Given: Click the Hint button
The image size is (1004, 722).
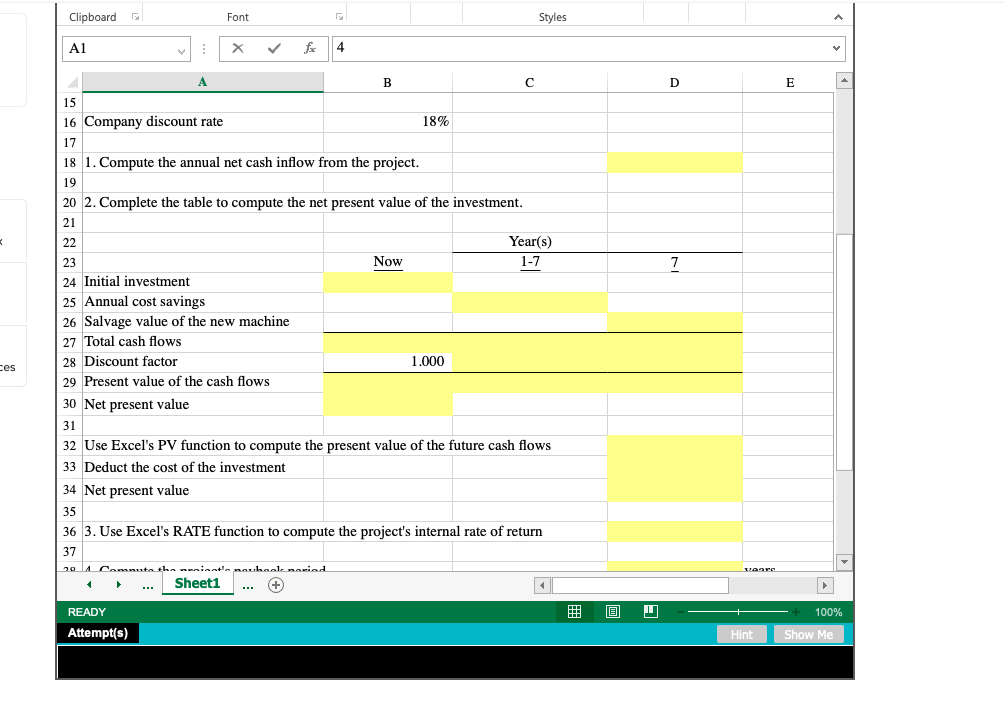Looking at the screenshot, I should tap(741, 634).
